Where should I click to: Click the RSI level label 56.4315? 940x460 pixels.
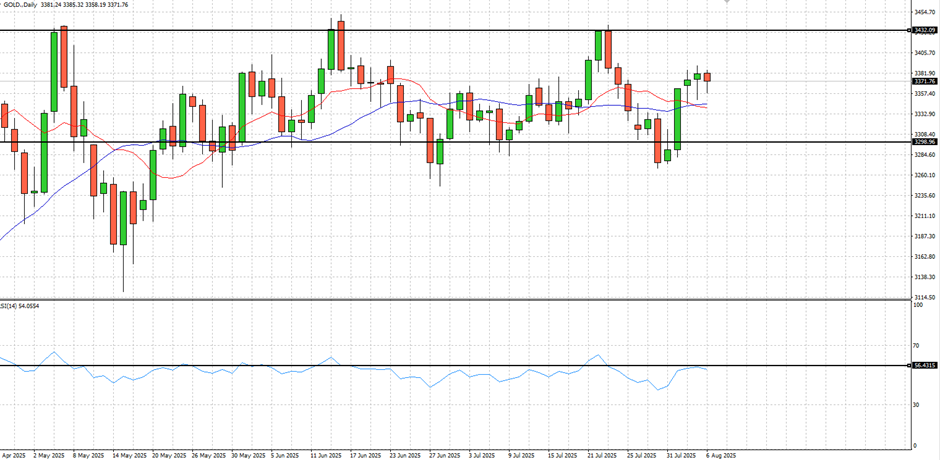pos(925,366)
